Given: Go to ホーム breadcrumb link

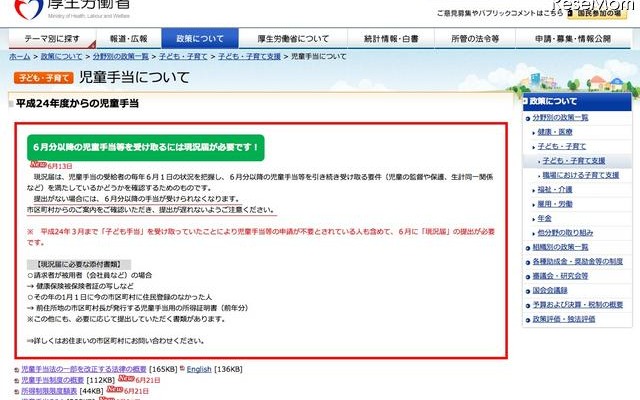Looking at the screenshot, I should coord(20,56).
